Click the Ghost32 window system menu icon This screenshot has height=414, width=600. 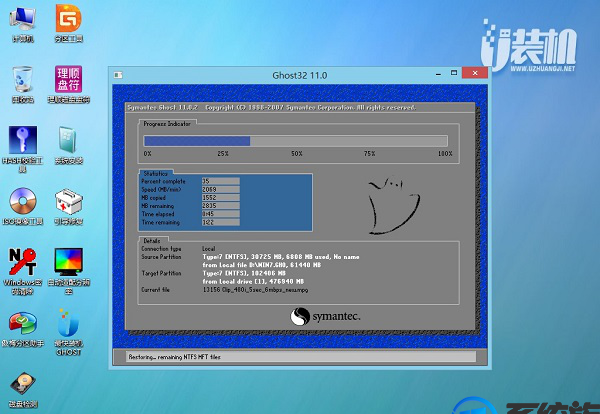click(x=118, y=75)
